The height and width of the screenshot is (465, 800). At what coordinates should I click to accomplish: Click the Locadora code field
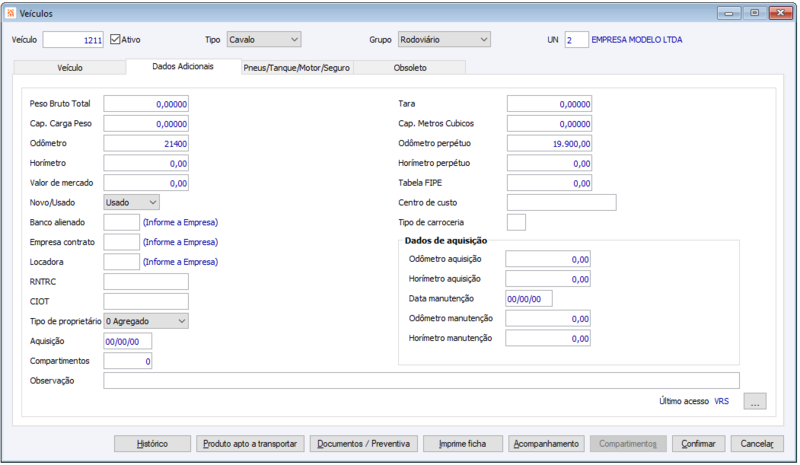[121, 262]
